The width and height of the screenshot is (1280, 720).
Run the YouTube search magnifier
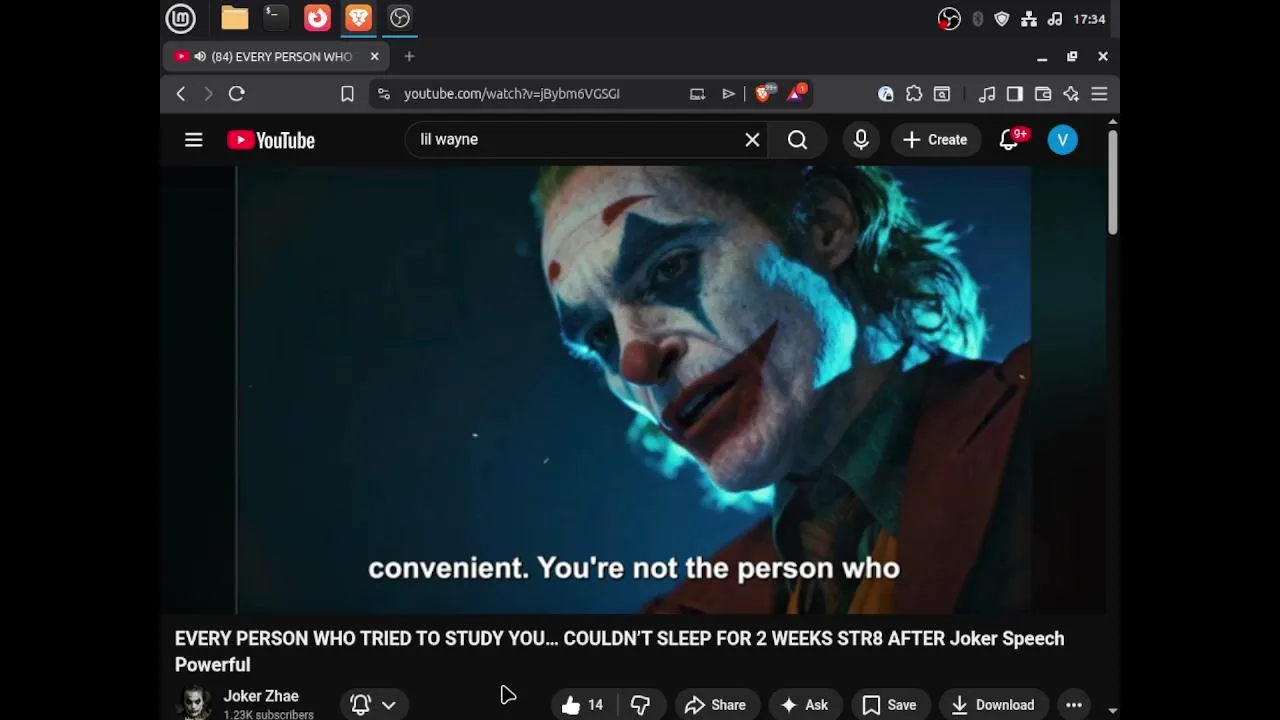pos(797,140)
